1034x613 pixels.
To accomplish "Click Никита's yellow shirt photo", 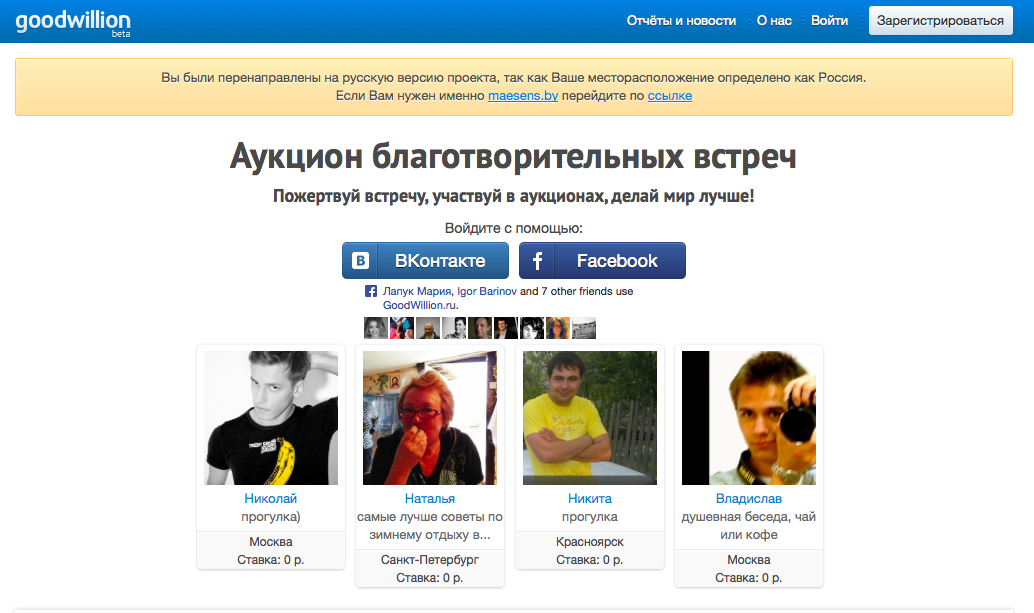I will pos(590,418).
